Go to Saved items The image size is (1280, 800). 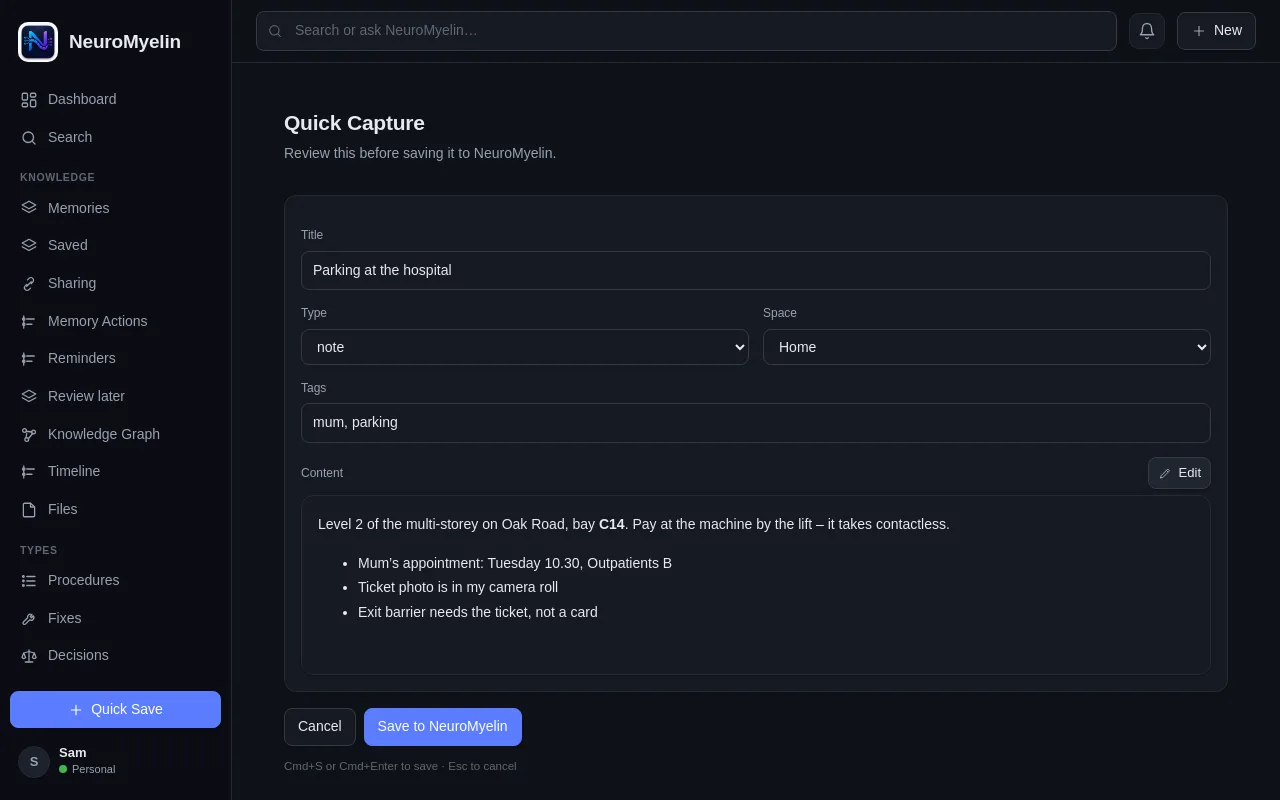pyautogui.click(x=115, y=245)
